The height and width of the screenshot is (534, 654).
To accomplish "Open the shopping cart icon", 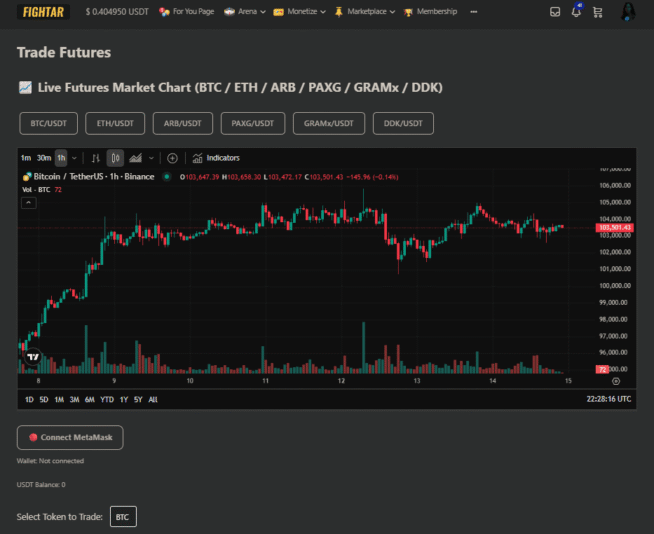I will coord(597,12).
